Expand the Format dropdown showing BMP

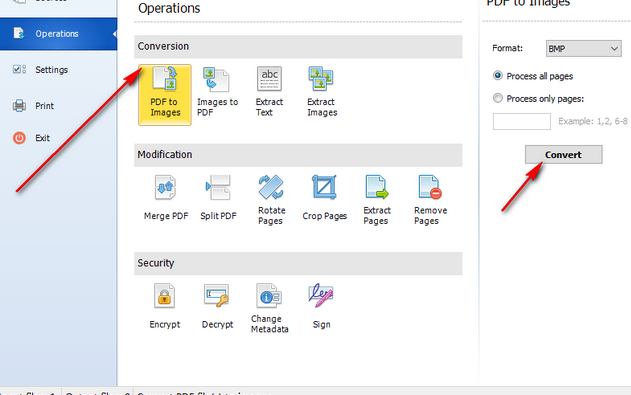tap(584, 49)
